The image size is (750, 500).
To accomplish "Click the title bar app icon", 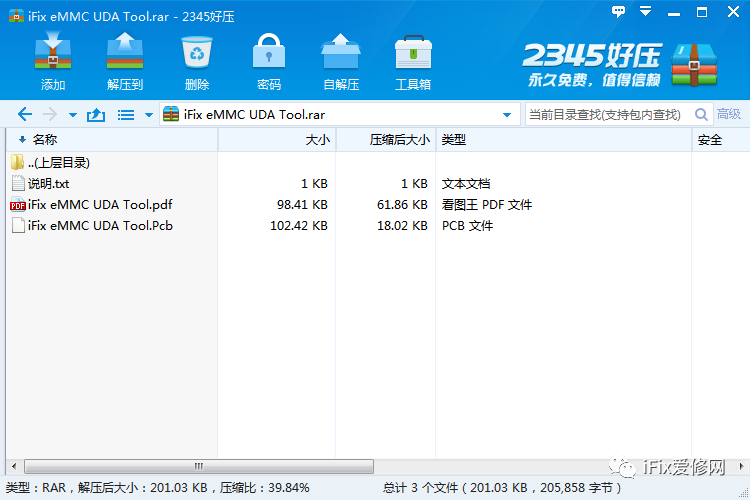I will click(x=16, y=15).
